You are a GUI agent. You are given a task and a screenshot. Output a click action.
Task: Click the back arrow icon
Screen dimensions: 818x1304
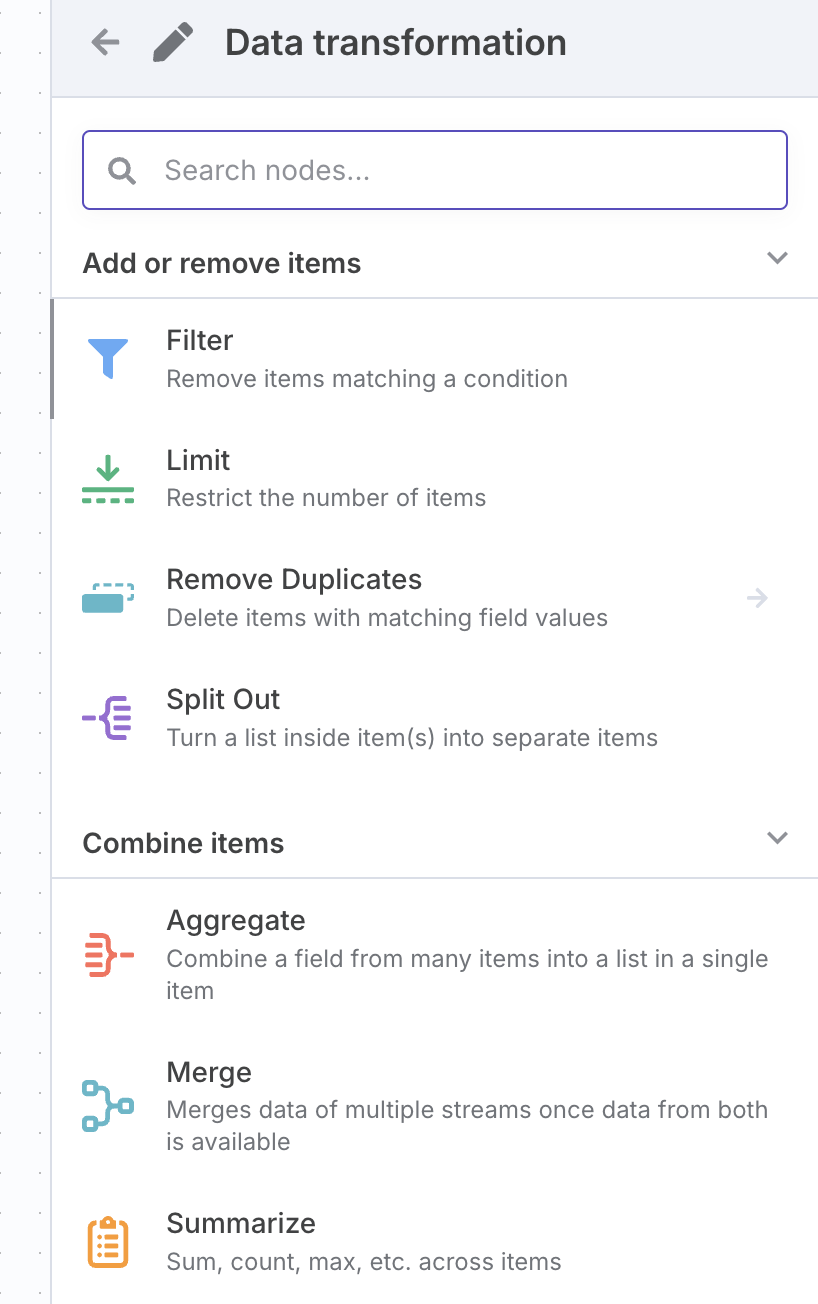click(105, 42)
